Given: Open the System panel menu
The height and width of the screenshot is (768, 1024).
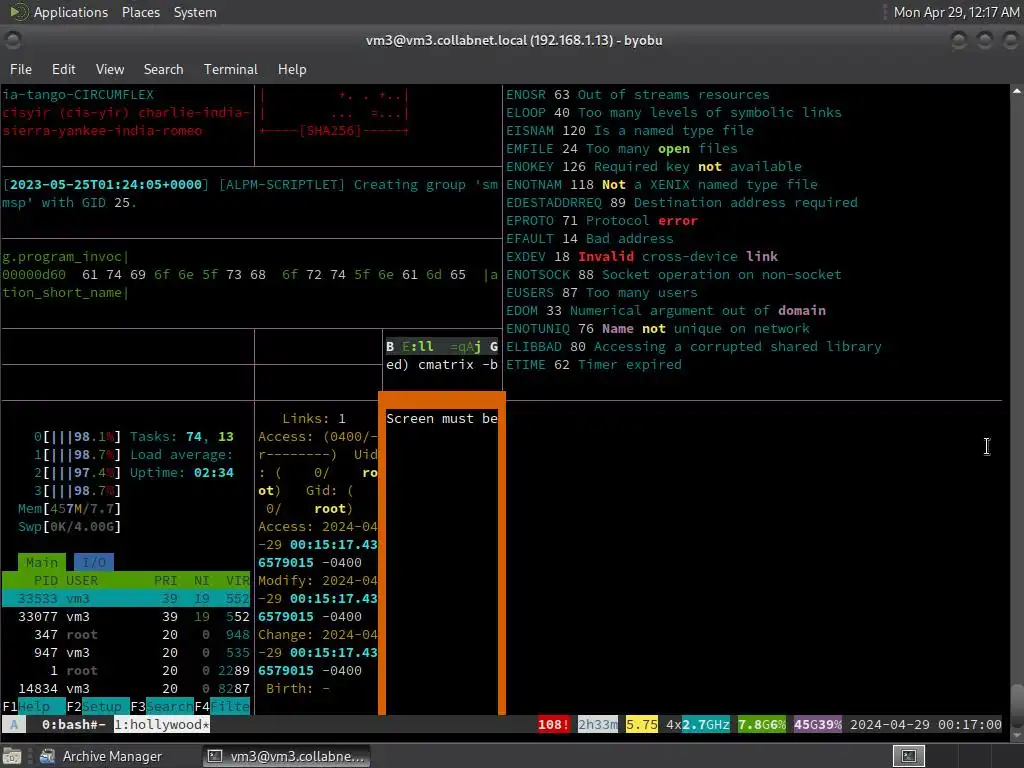Looking at the screenshot, I should 195,12.
